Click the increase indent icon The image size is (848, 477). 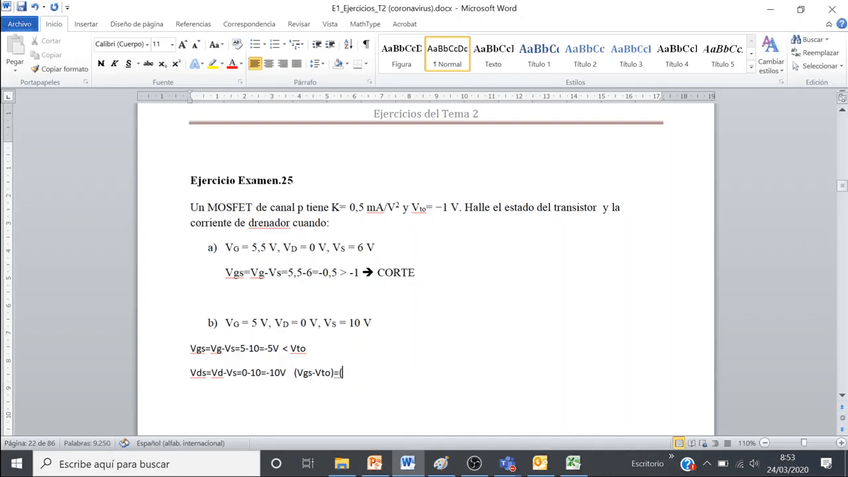pos(330,44)
